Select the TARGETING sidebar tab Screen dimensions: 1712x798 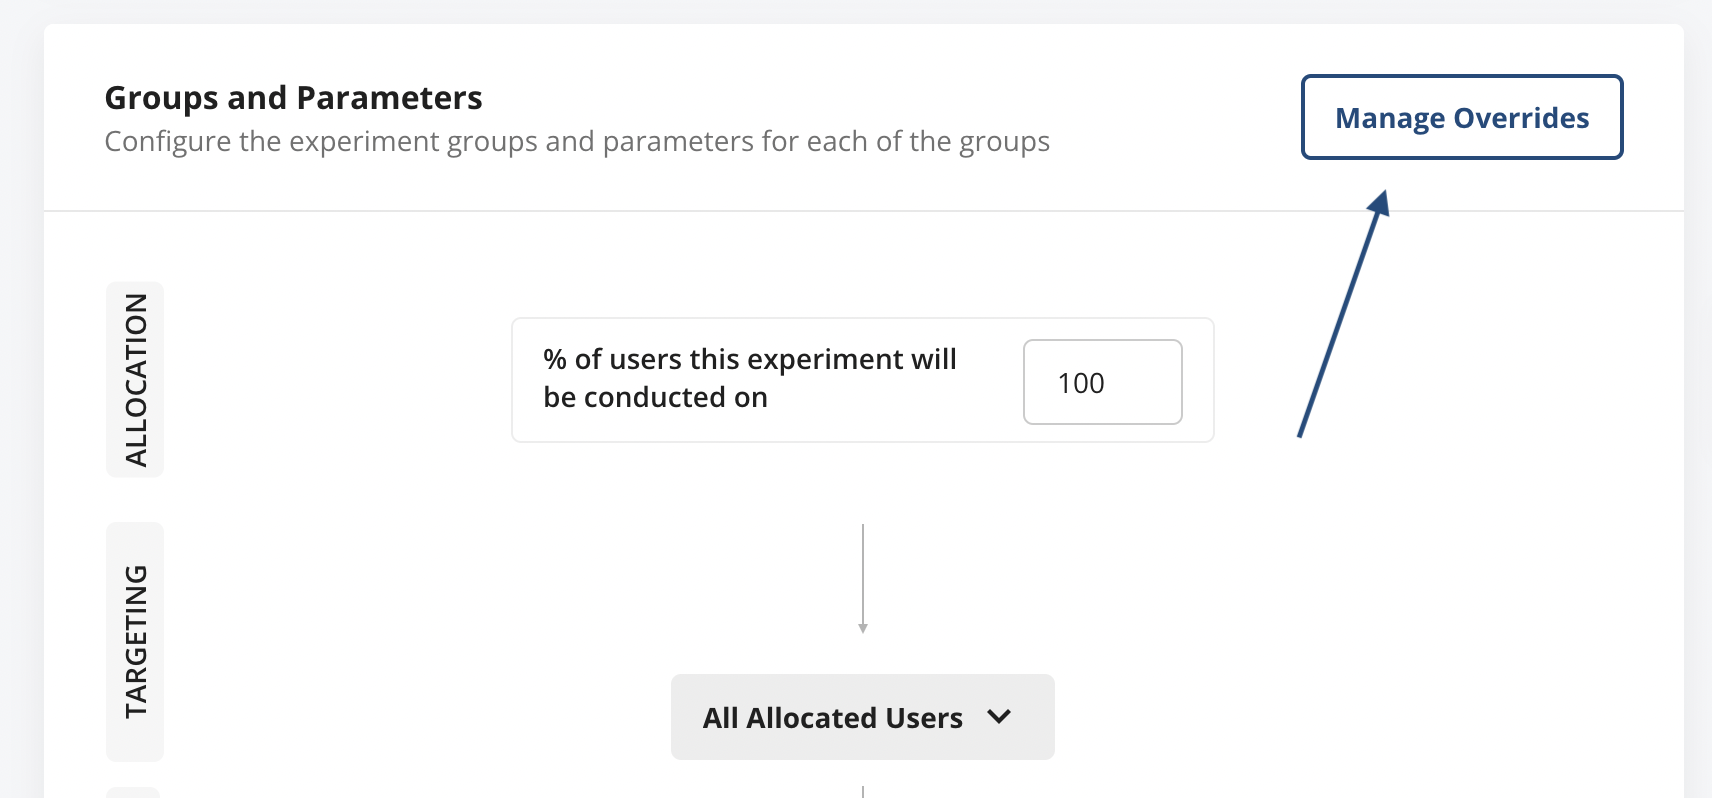click(x=134, y=640)
